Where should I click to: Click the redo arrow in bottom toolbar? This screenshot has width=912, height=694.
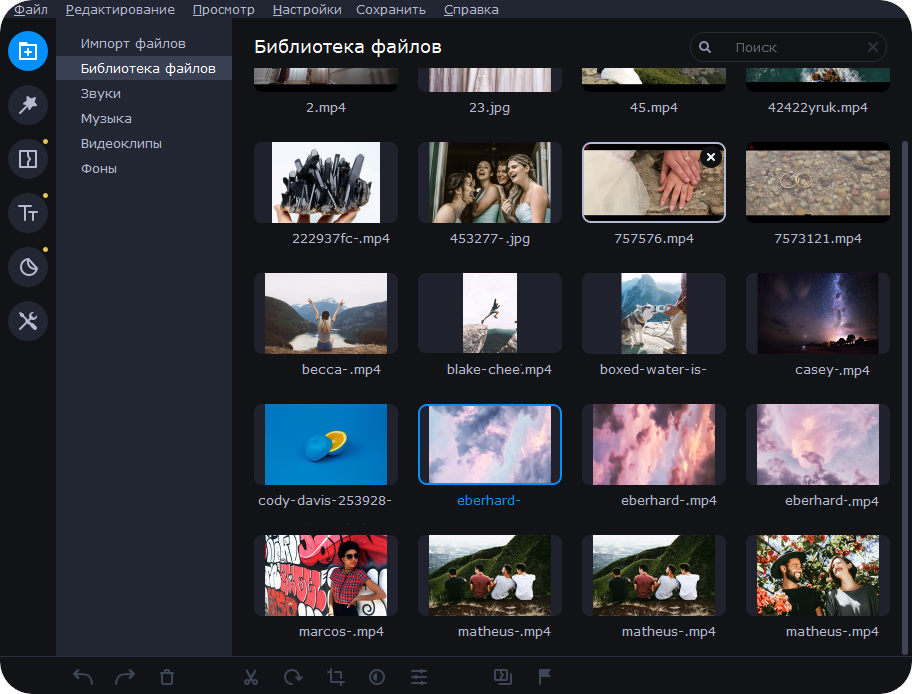coord(124,677)
